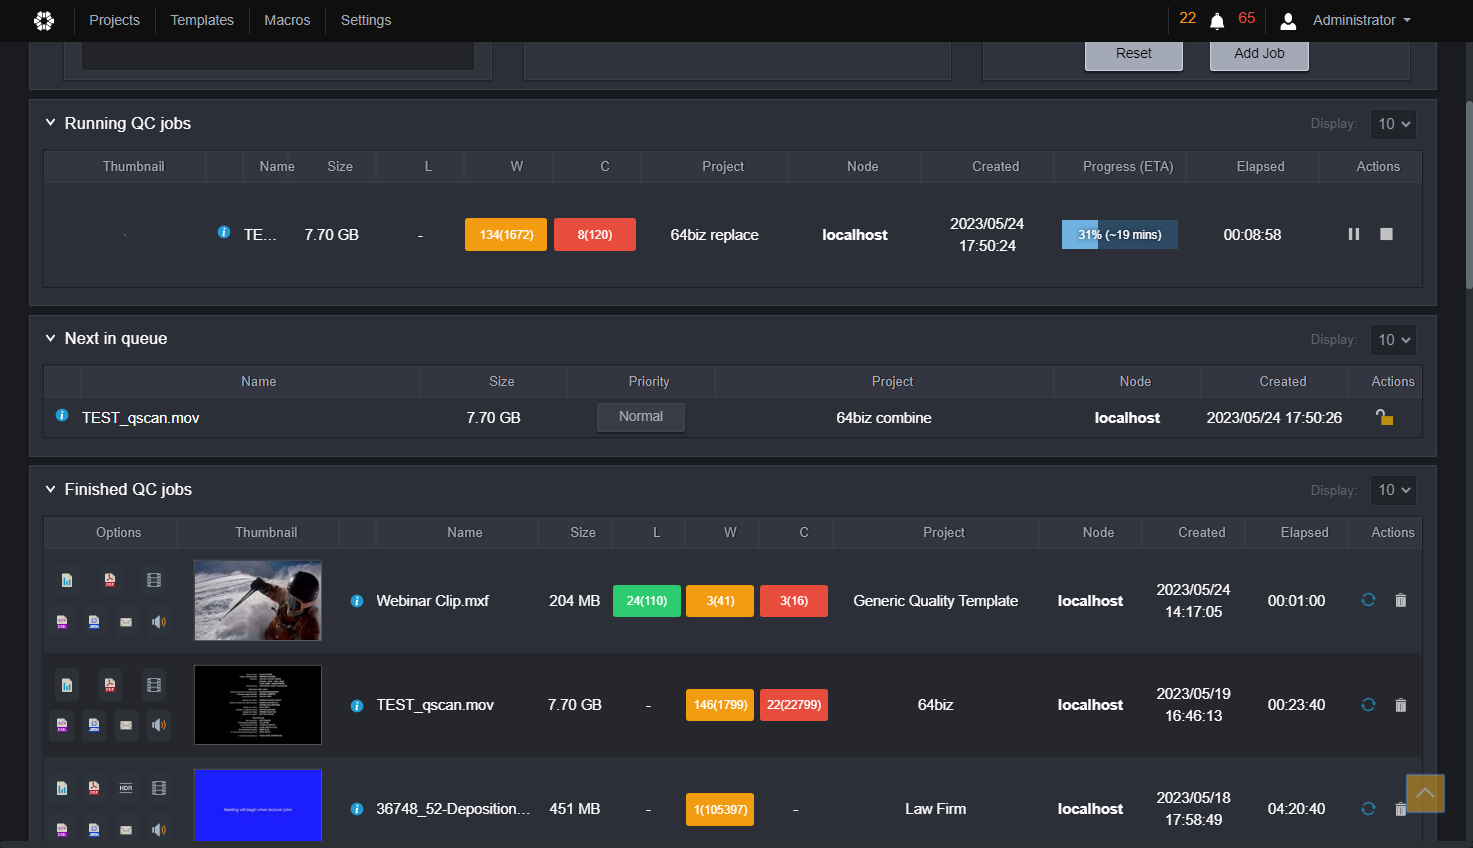Show info for running TE... job

coord(224,232)
